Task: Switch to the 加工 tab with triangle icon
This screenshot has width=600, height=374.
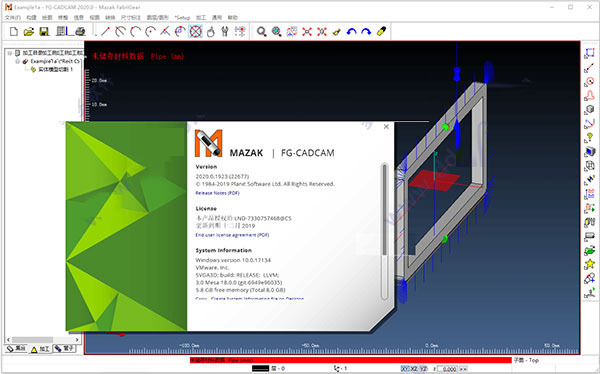Action: 40,349
